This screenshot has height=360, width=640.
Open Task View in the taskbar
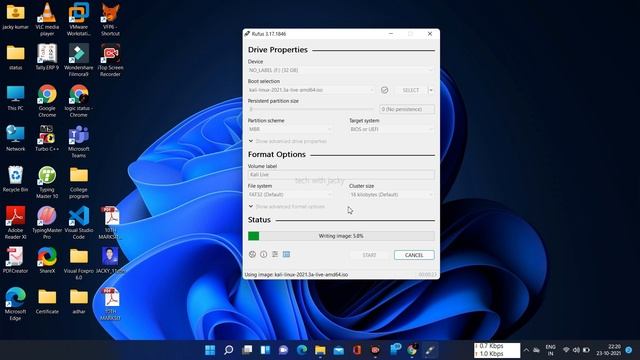[247, 350]
